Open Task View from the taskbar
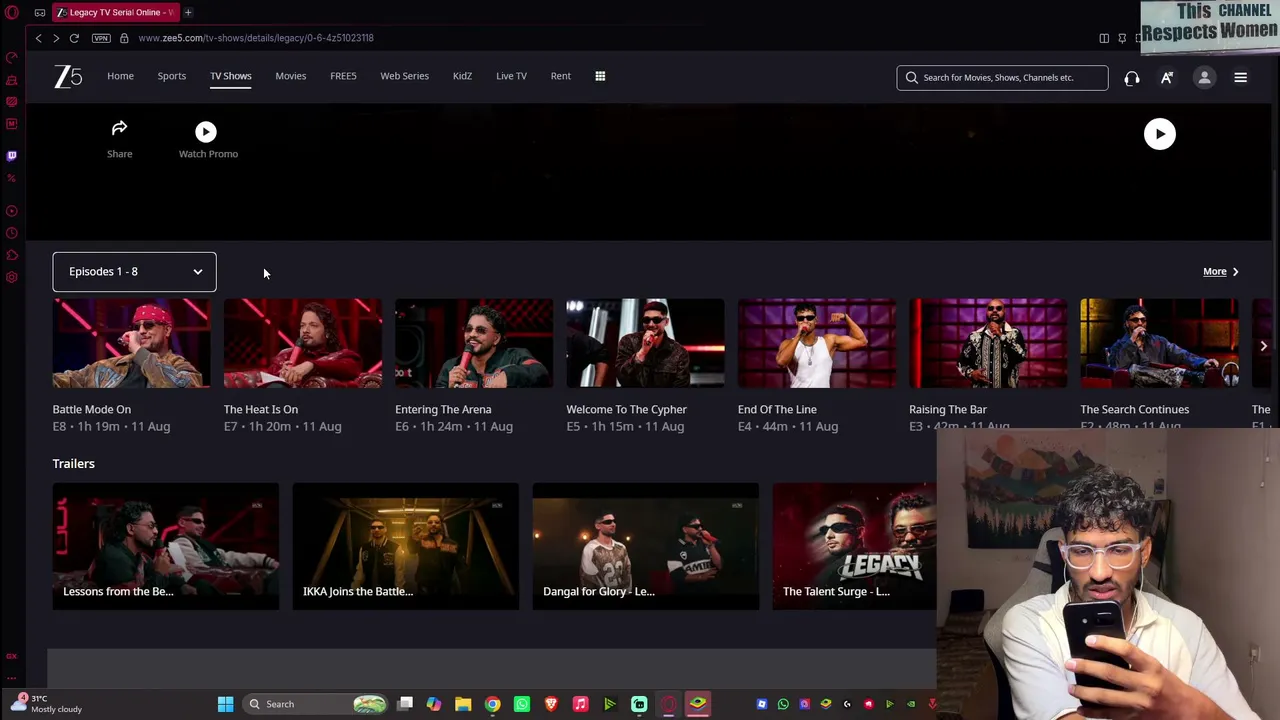Image resolution: width=1280 pixels, height=720 pixels. coord(405,704)
